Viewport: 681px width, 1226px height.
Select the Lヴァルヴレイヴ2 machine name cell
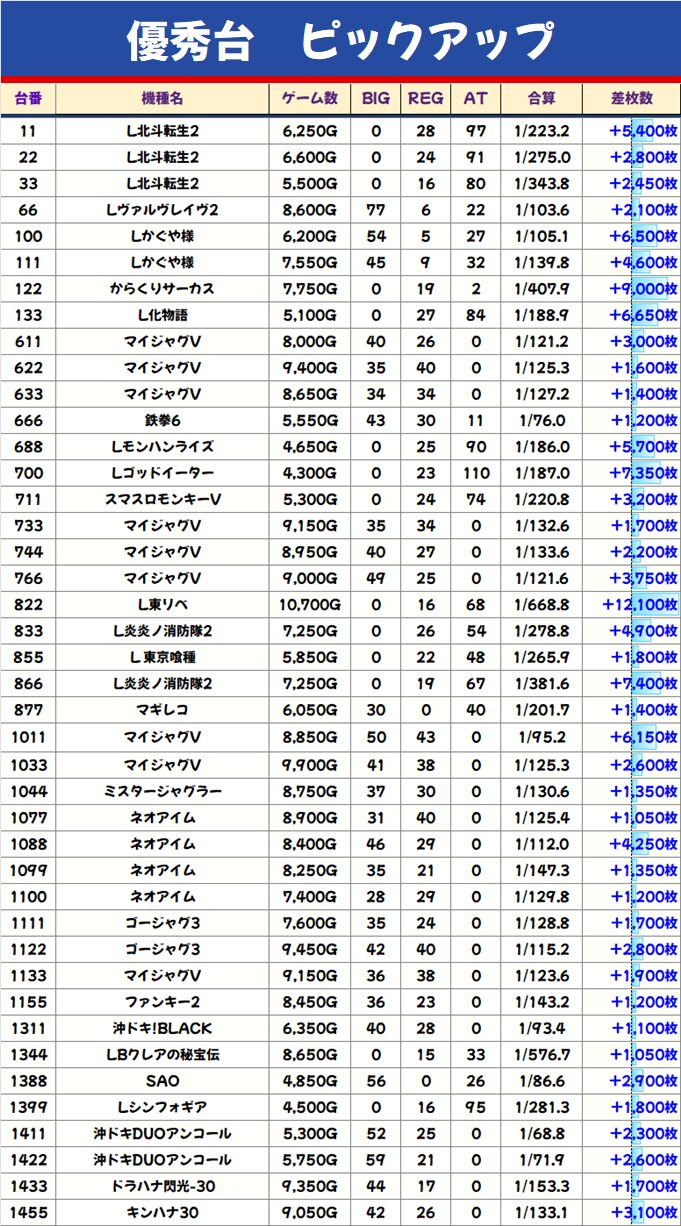click(x=162, y=210)
